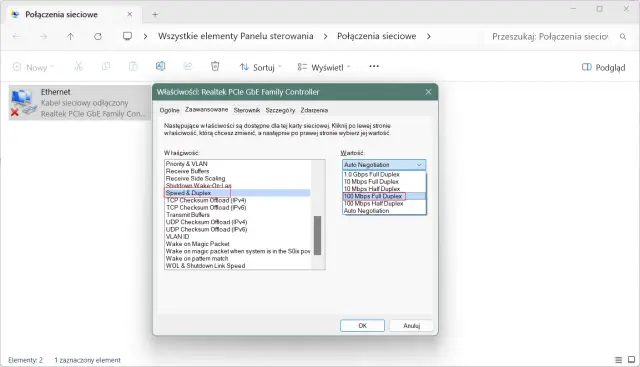Switch to the Szczegóły tab
This screenshot has width=640, height=367.
click(280, 110)
